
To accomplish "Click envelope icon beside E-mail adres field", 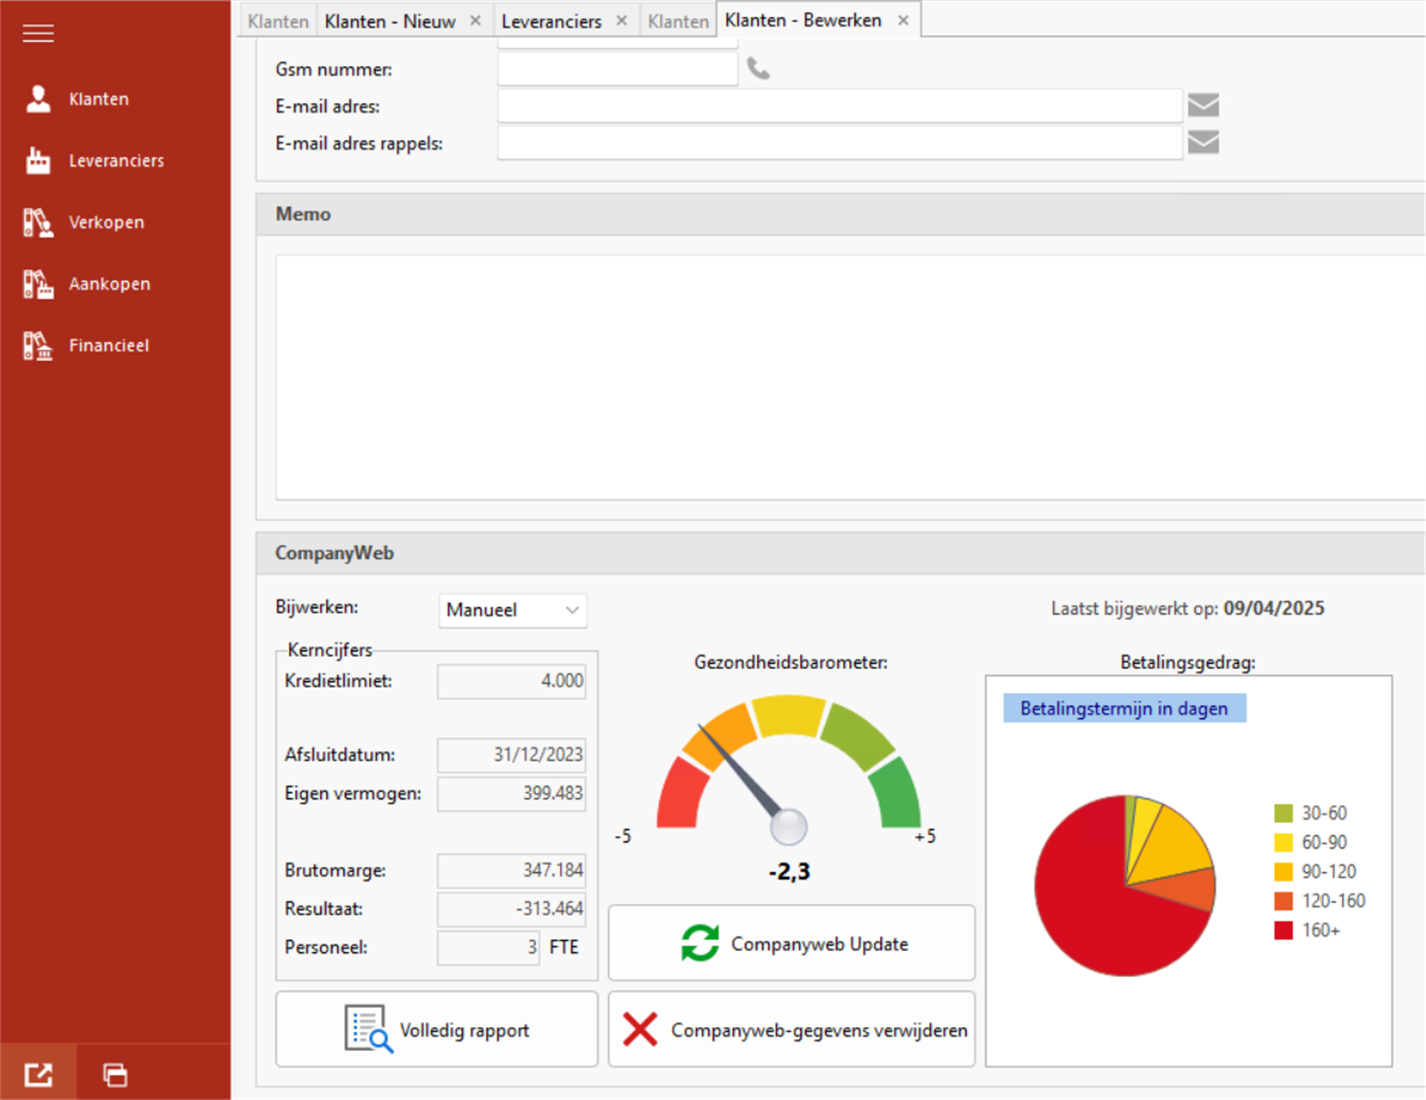I will [x=1203, y=105].
